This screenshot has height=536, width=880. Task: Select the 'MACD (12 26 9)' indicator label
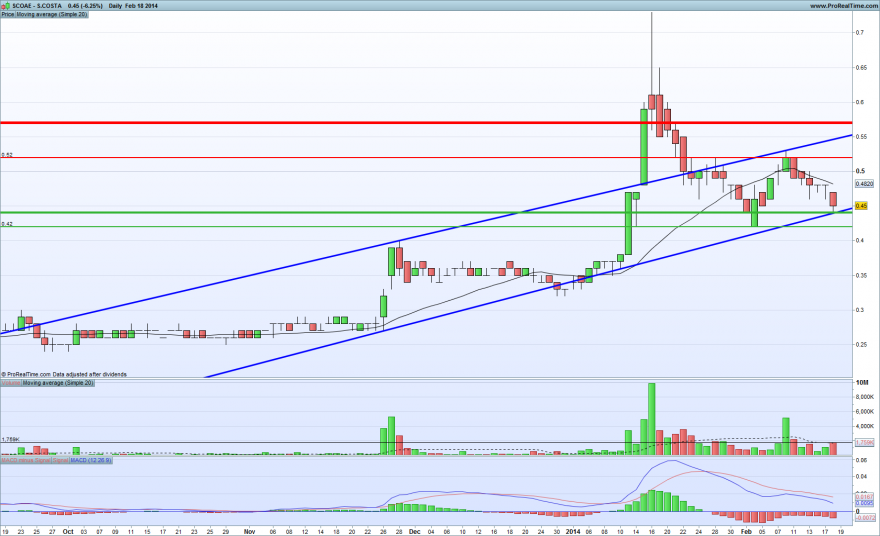91,460
